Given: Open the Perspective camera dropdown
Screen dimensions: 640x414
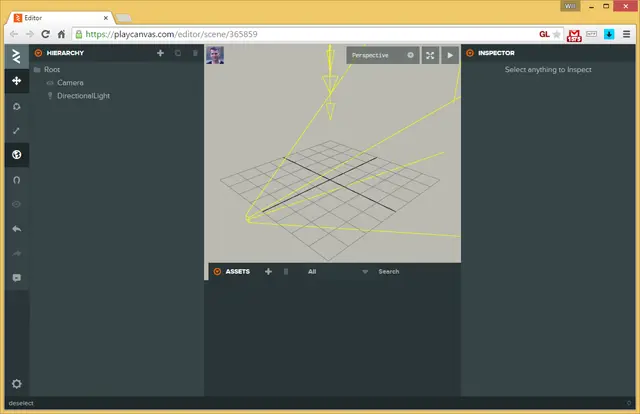Looking at the screenshot, I should tap(383, 55).
